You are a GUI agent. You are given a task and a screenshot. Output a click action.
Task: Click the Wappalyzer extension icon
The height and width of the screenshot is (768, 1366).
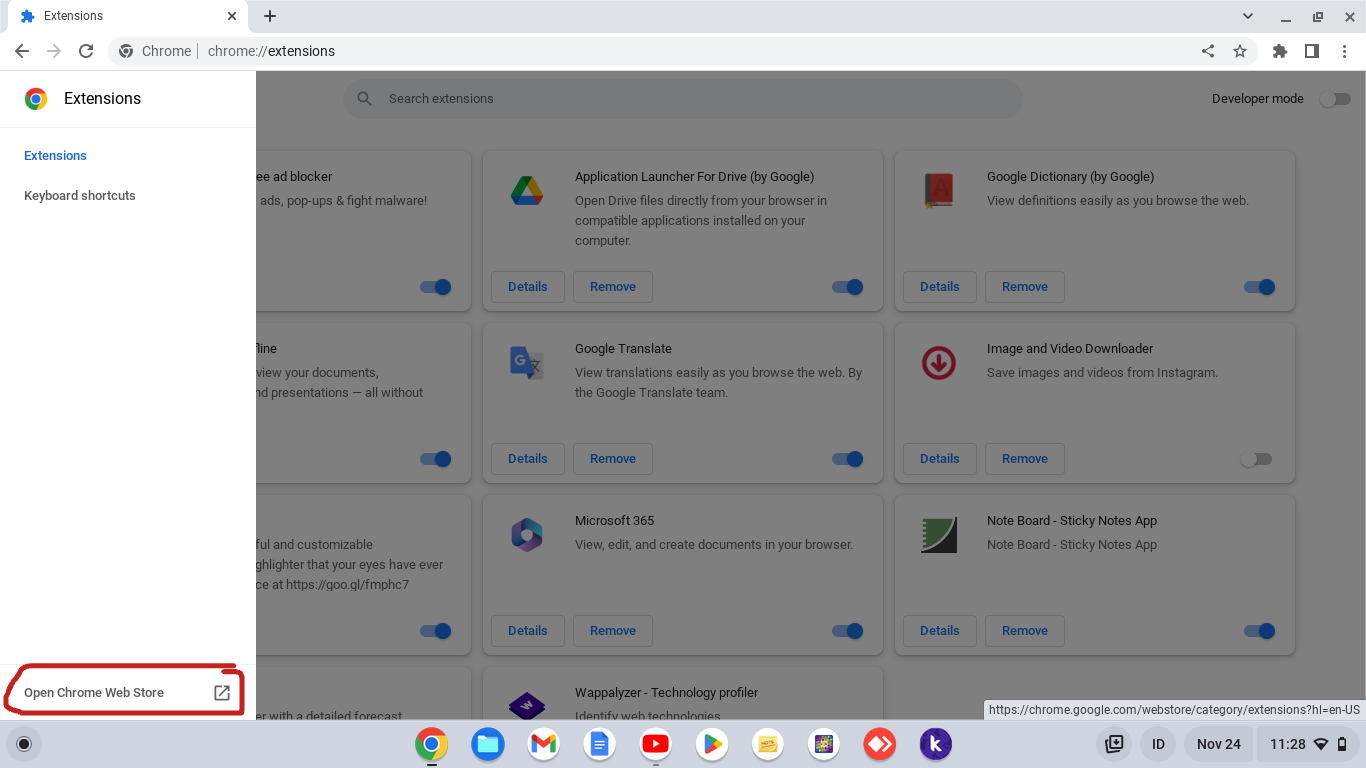pos(527,706)
